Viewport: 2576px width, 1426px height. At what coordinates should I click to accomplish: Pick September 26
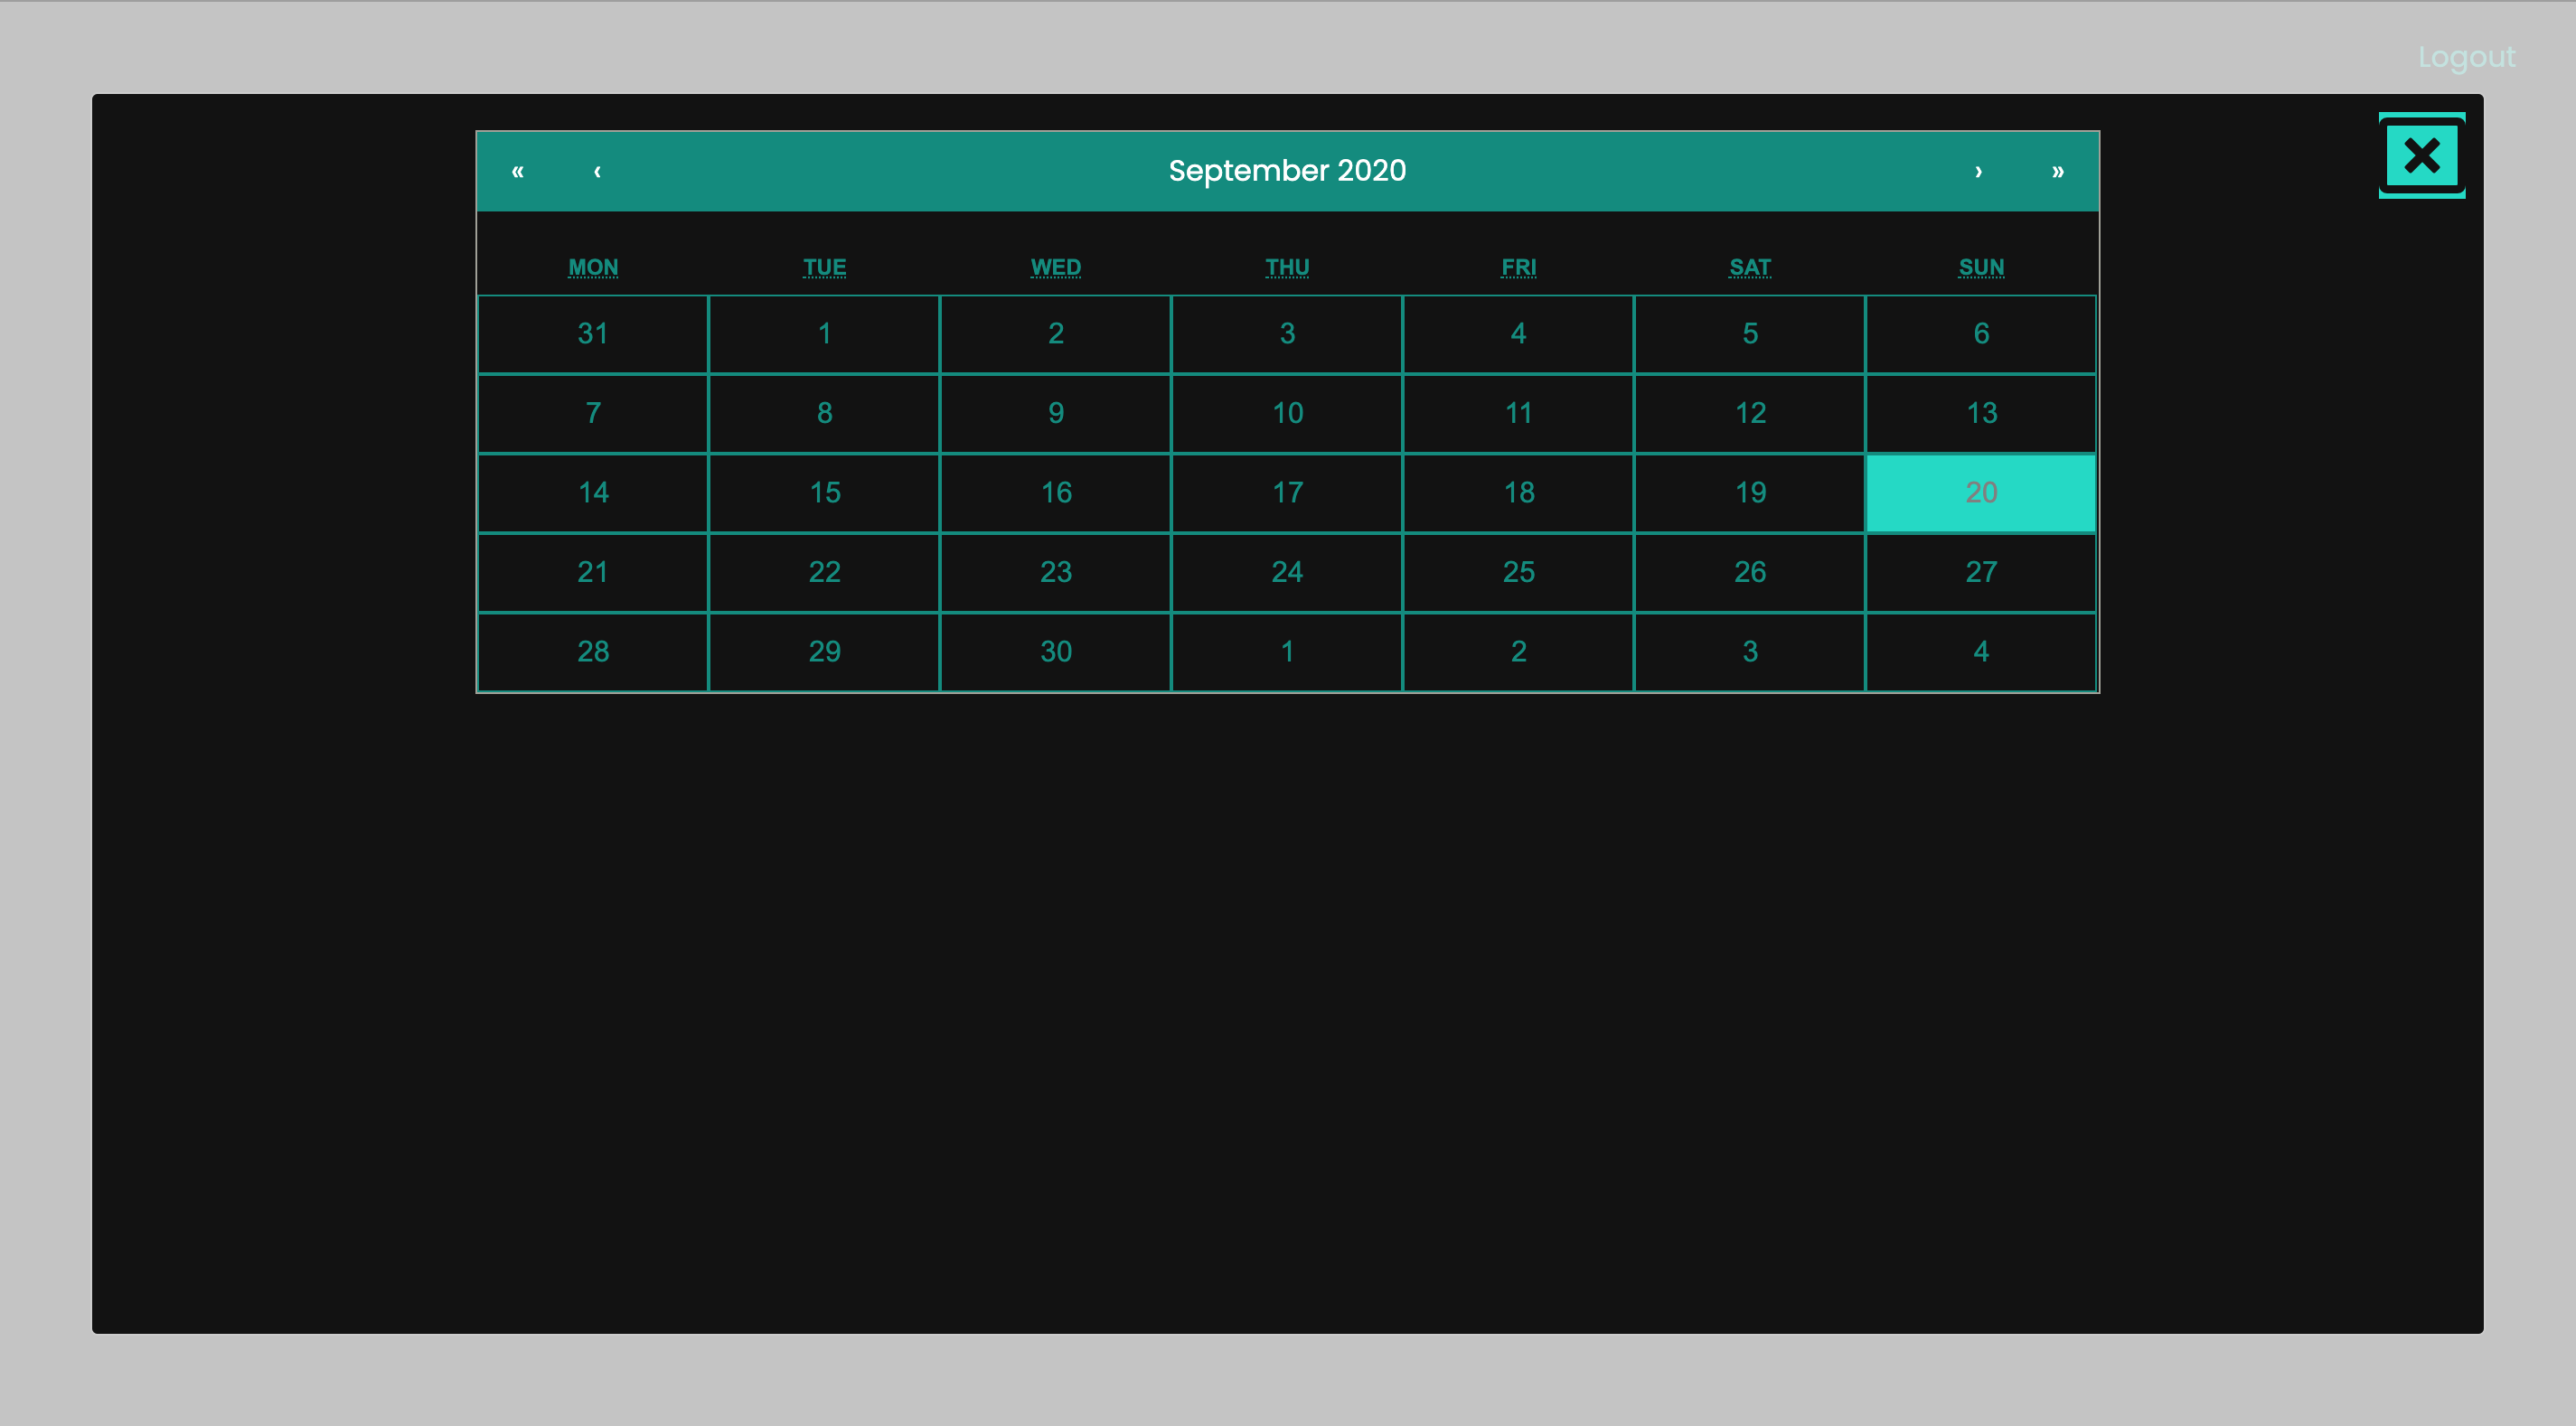tap(1750, 572)
